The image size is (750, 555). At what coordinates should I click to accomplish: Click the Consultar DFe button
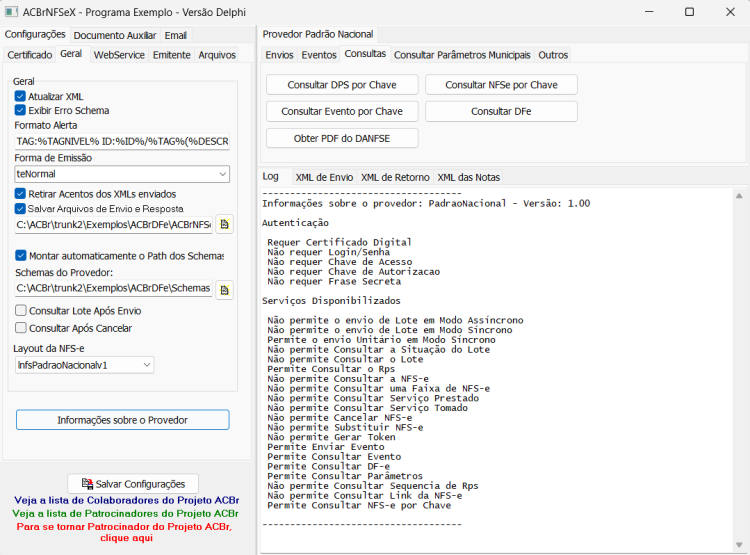coord(501,111)
